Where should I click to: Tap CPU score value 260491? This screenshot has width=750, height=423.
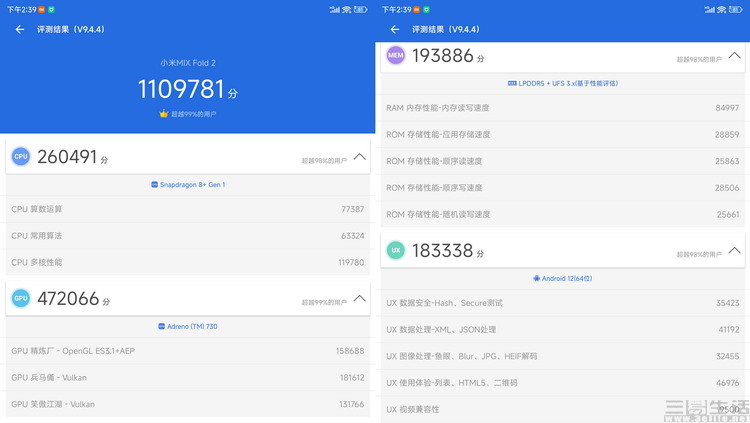pos(67,157)
